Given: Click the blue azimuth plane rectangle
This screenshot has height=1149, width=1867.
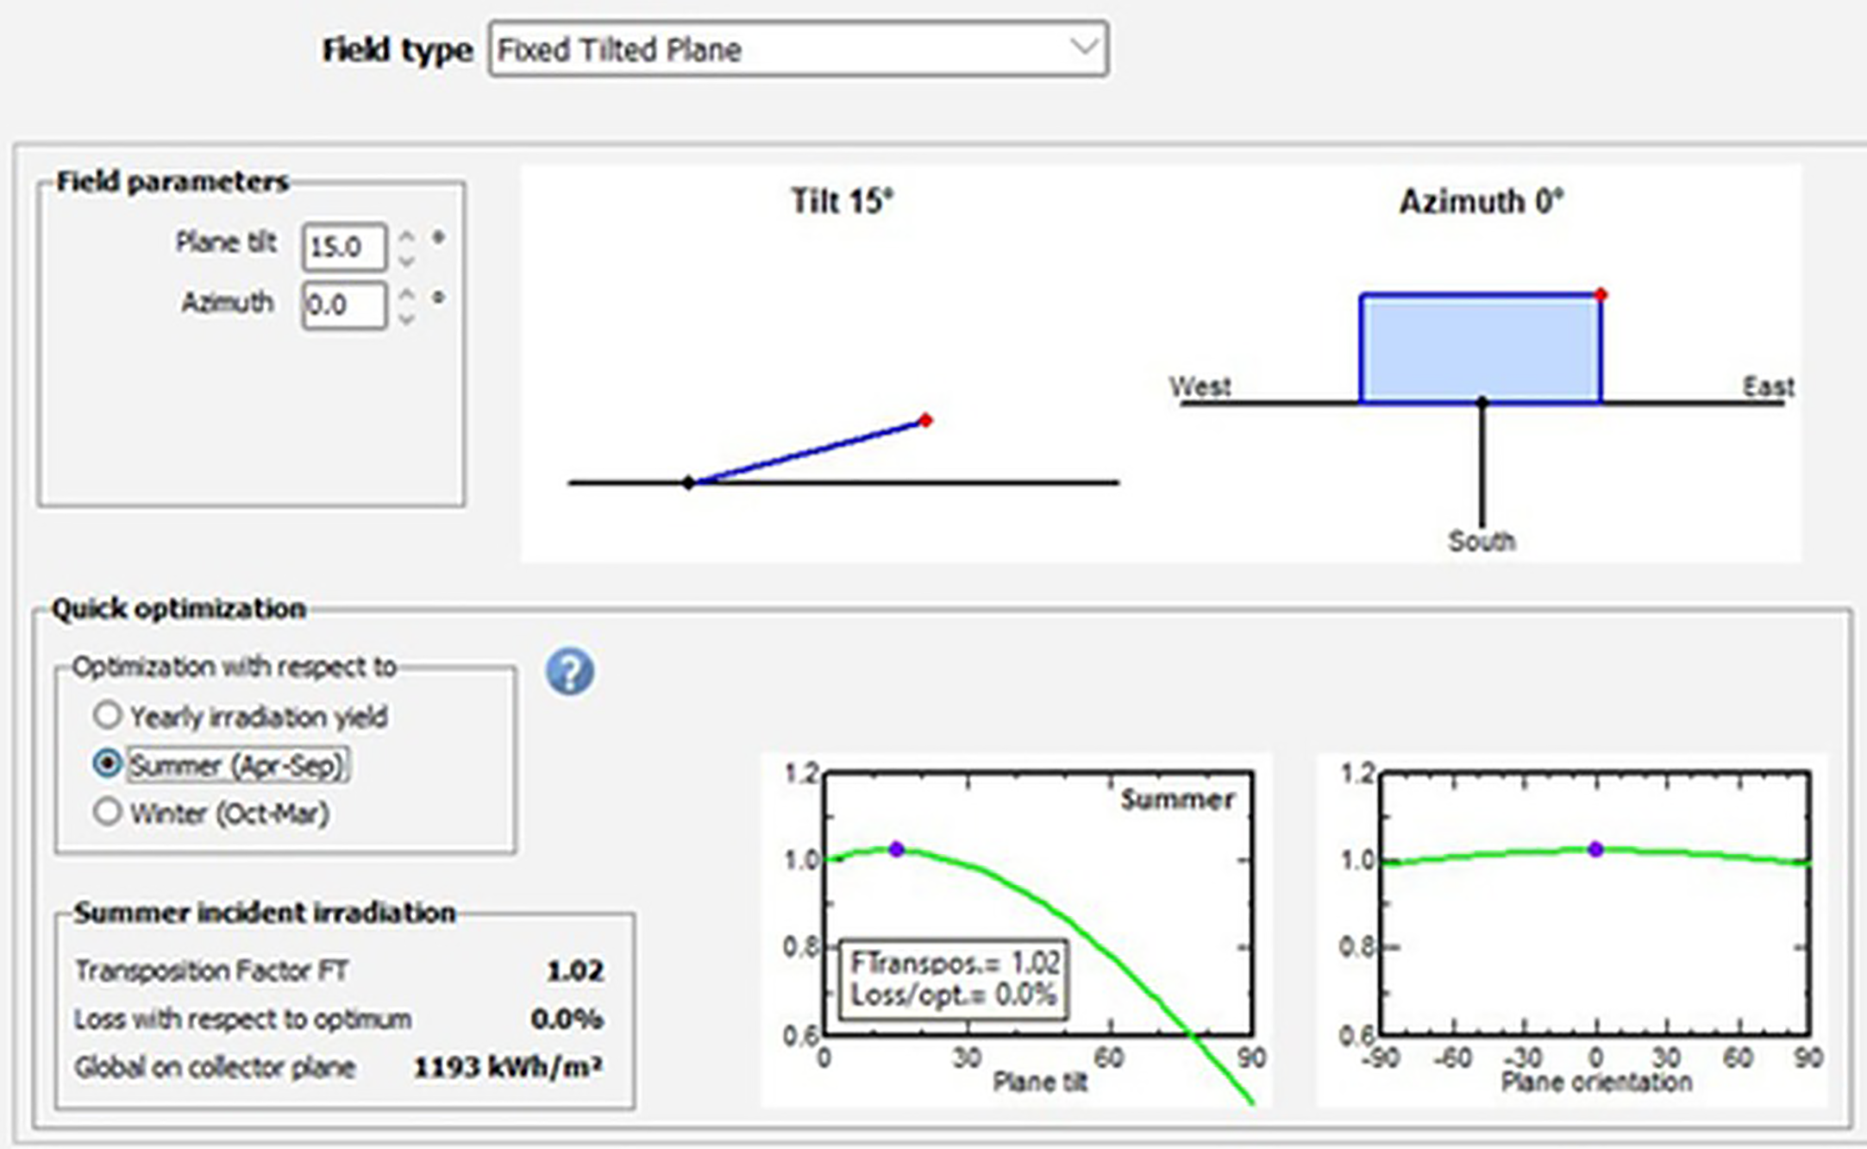Looking at the screenshot, I should pos(1480,348).
